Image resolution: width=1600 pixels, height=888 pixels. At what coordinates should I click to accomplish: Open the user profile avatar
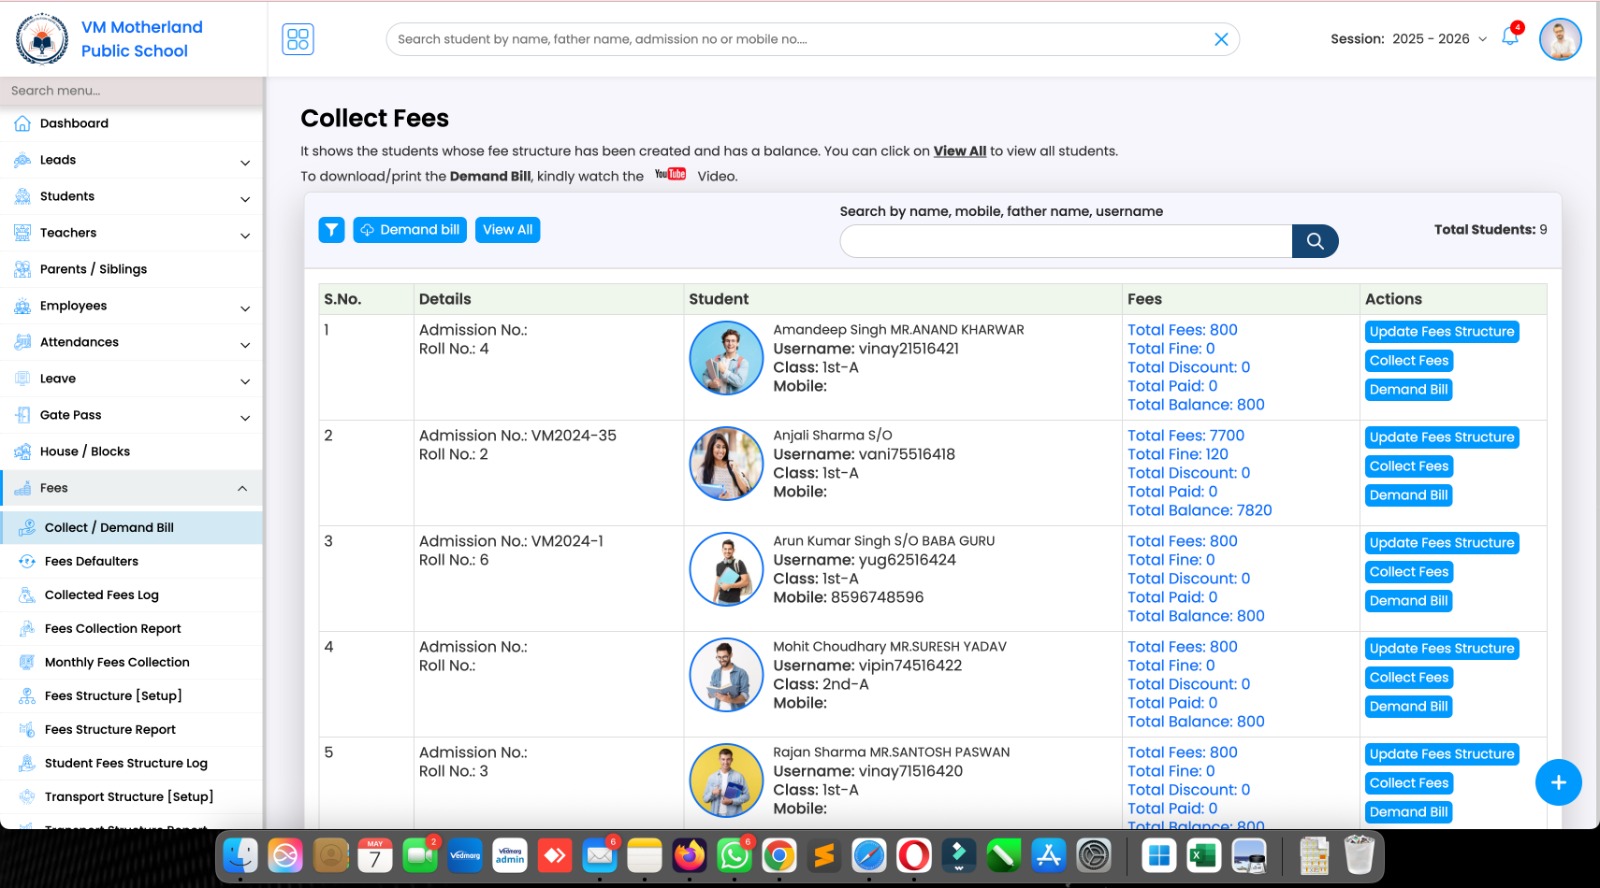(1559, 39)
